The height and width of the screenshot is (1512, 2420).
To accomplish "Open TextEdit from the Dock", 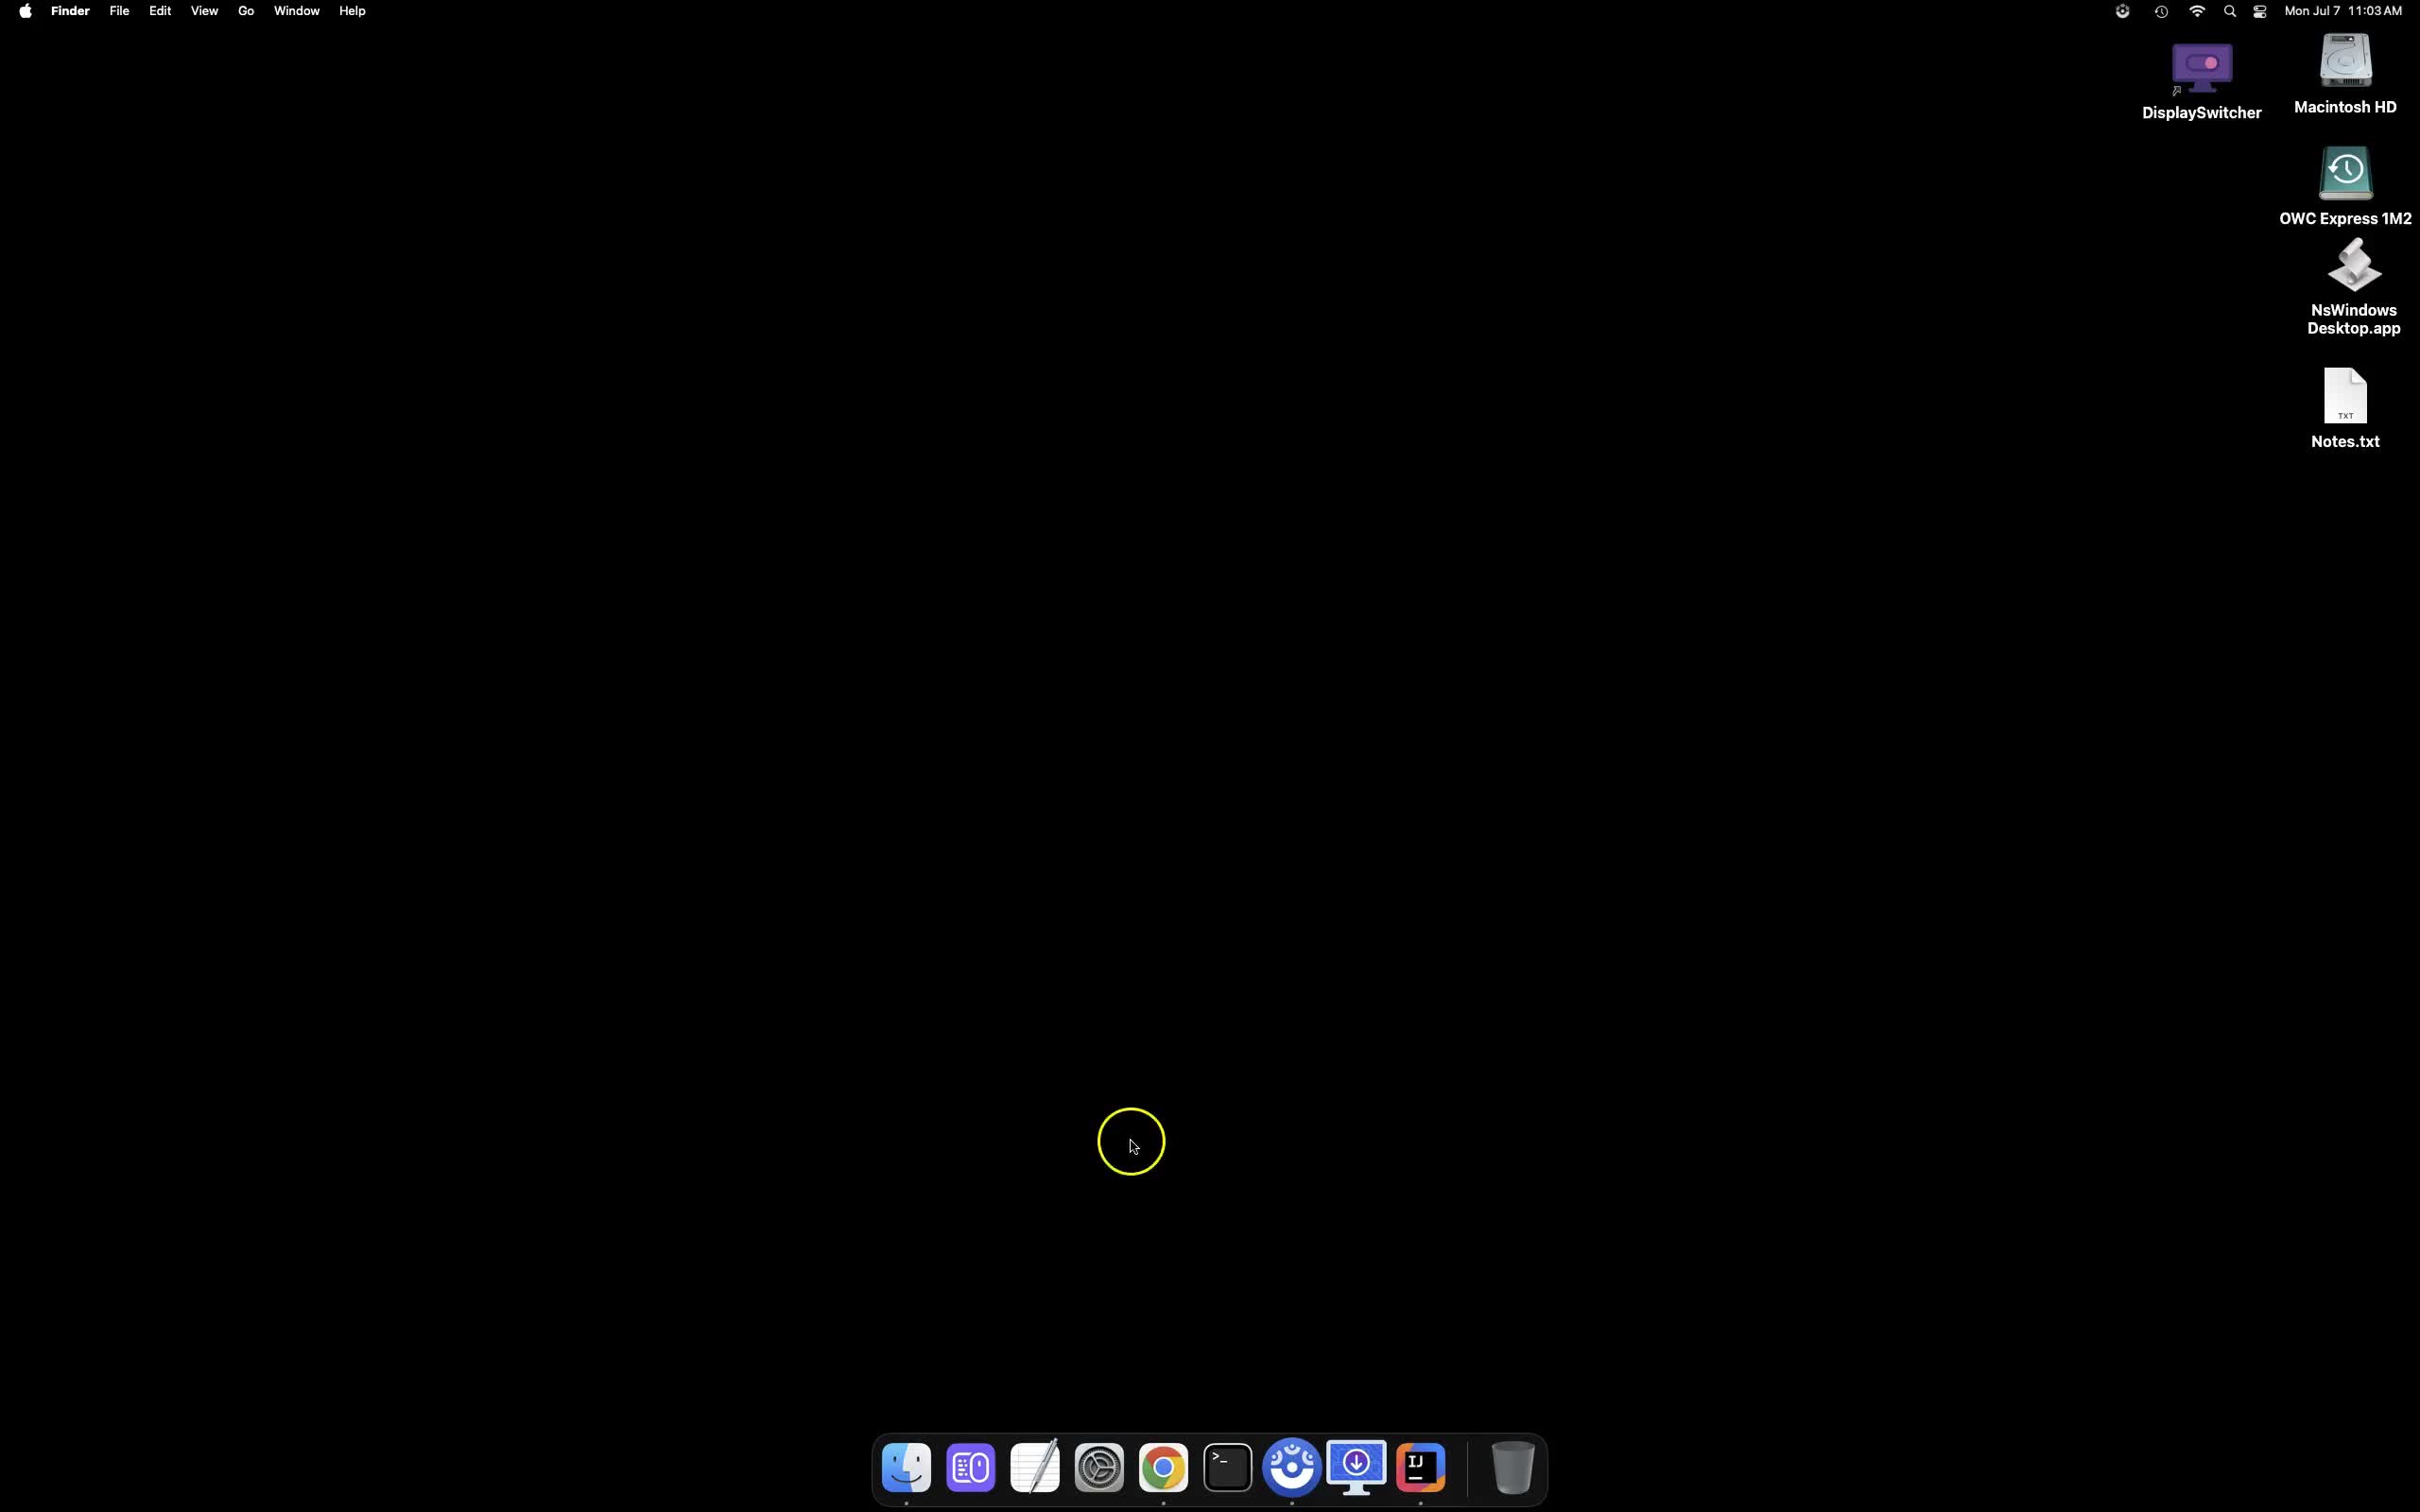I will (1035, 1467).
